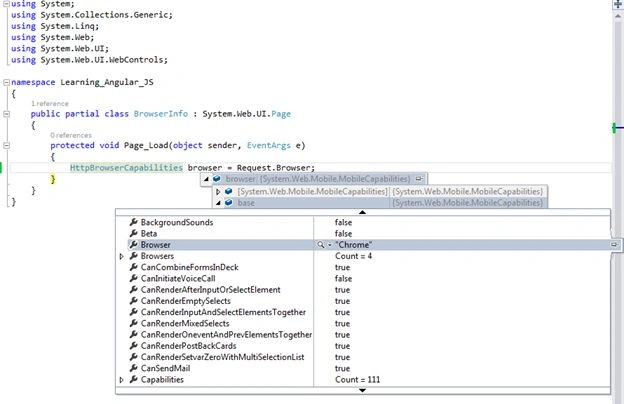This screenshot has width=624, height=404.
Task: Click the blue cube icon beside browser datatip
Action: click(x=217, y=179)
